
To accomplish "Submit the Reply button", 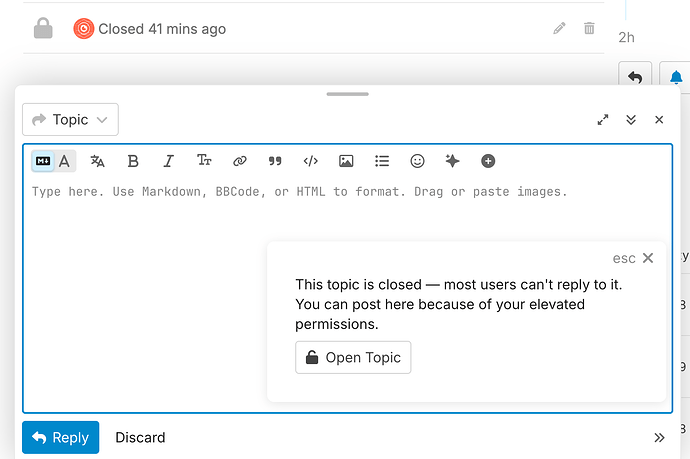I will 61,437.
